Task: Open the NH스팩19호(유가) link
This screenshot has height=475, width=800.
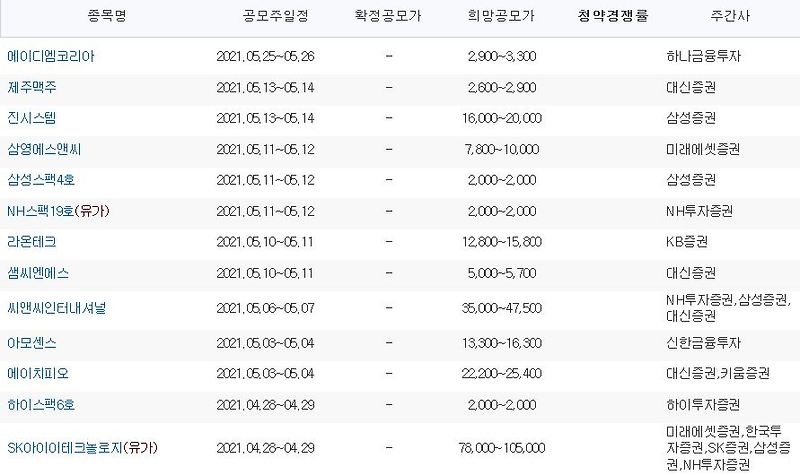Action: (57, 211)
